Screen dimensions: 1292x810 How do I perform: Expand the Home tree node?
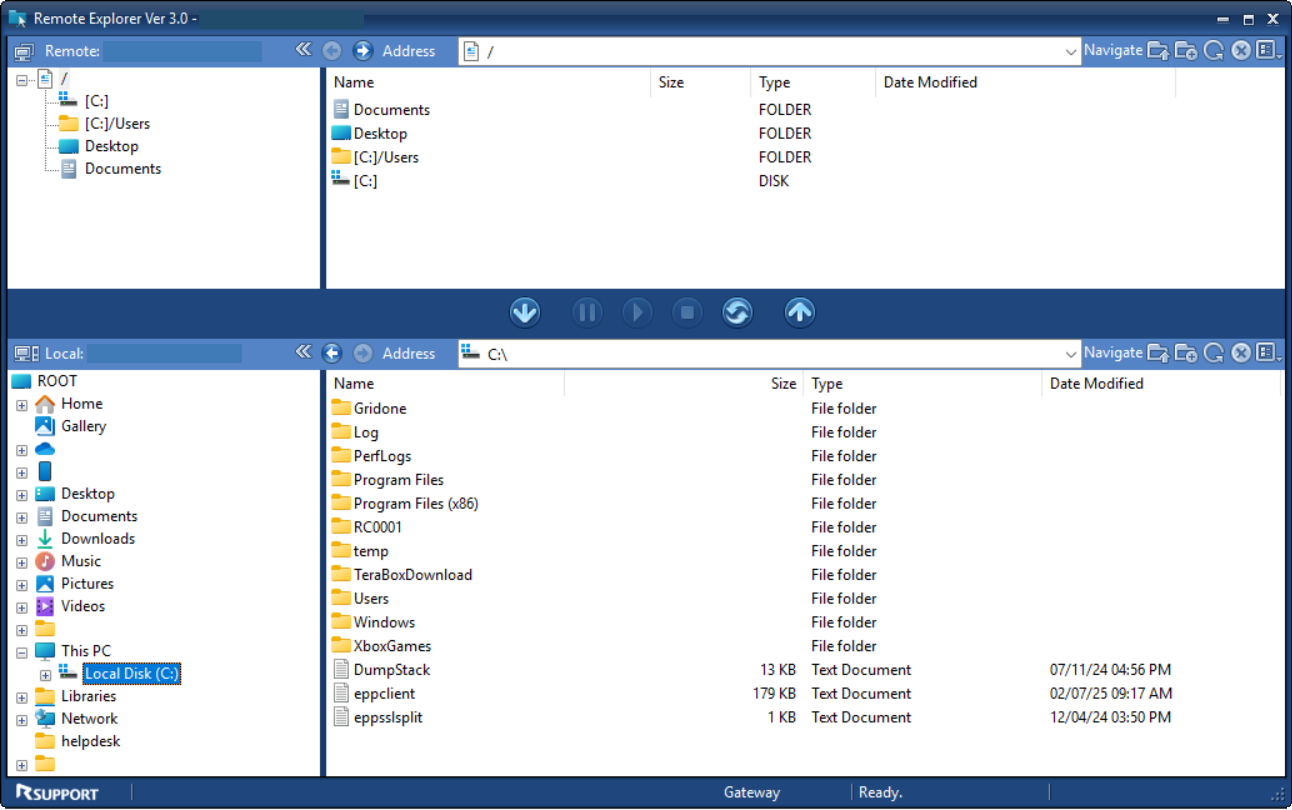pos(22,405)
